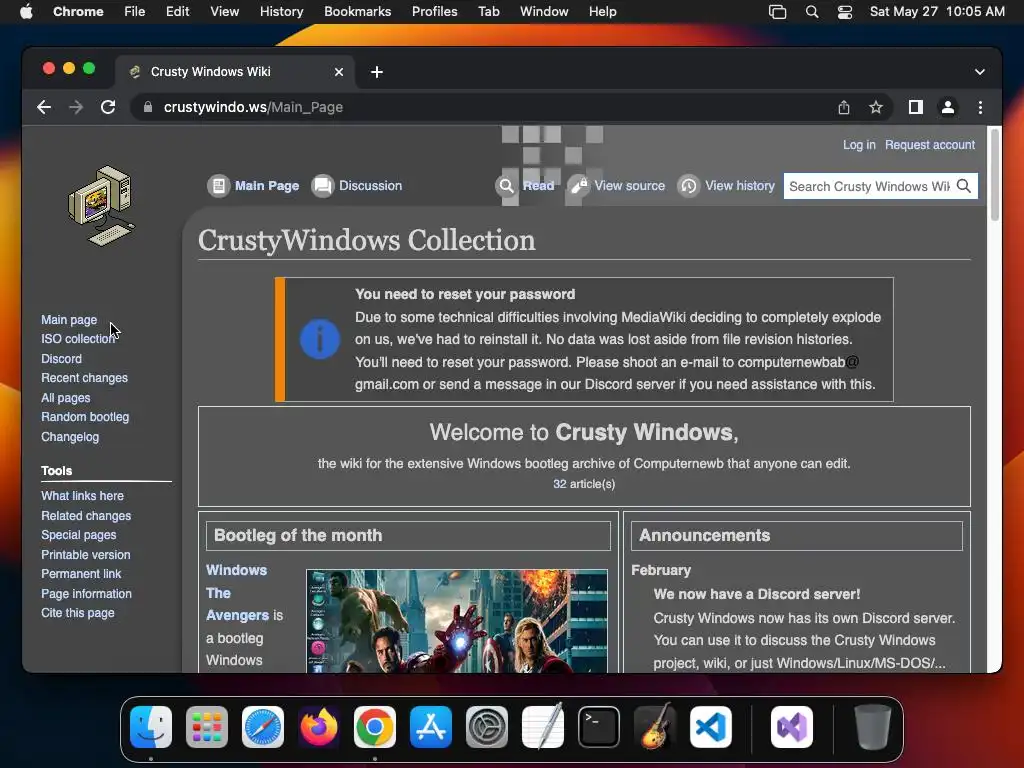Open the Changelog link

[x=70, y=437]
